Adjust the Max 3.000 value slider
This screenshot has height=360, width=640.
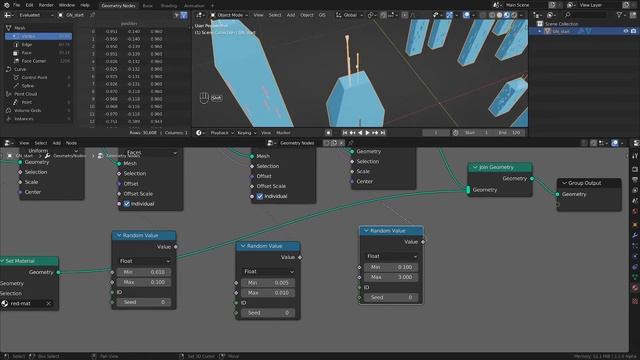point(391,277)
